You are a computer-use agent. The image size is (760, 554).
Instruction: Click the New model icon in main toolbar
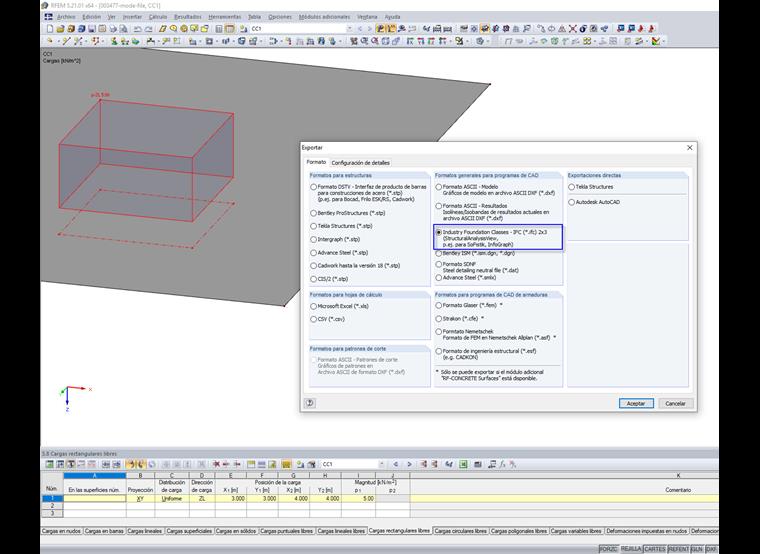pyautogui.click(x=50, y=29)
